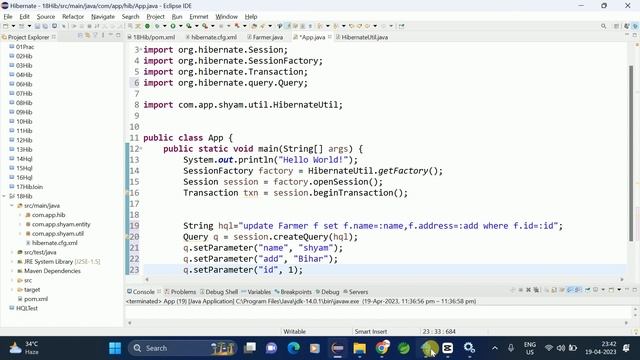Select pom.xml in the project tree
The image size is (640, 360).
(x=36, y=299)
